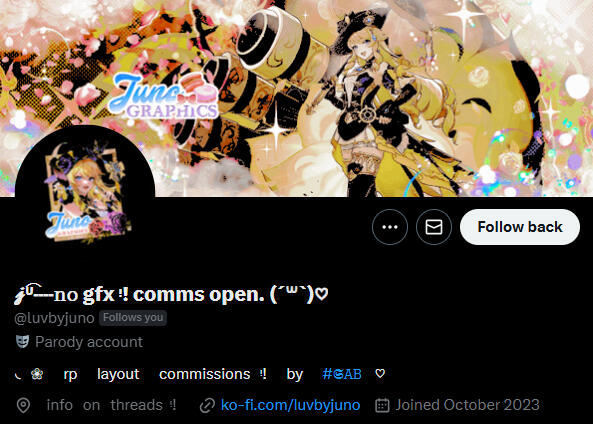This screenshot has height=424, width=593.
Task: Click the @luvbyjuno username handle
Action: 54,318
